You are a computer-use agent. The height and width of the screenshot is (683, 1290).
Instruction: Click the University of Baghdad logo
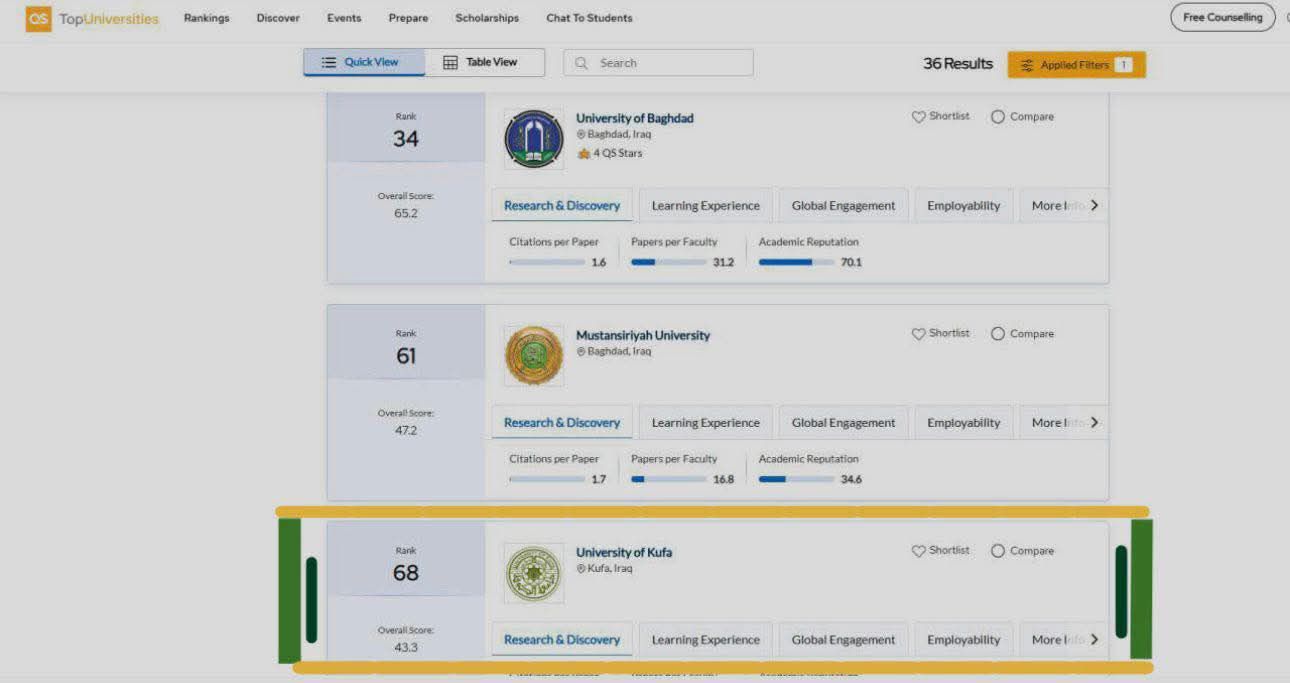click(534, 139)
